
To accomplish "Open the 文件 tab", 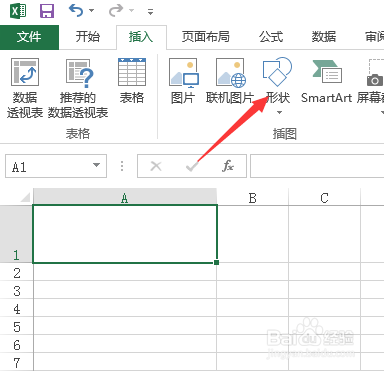I will [29, 37].
